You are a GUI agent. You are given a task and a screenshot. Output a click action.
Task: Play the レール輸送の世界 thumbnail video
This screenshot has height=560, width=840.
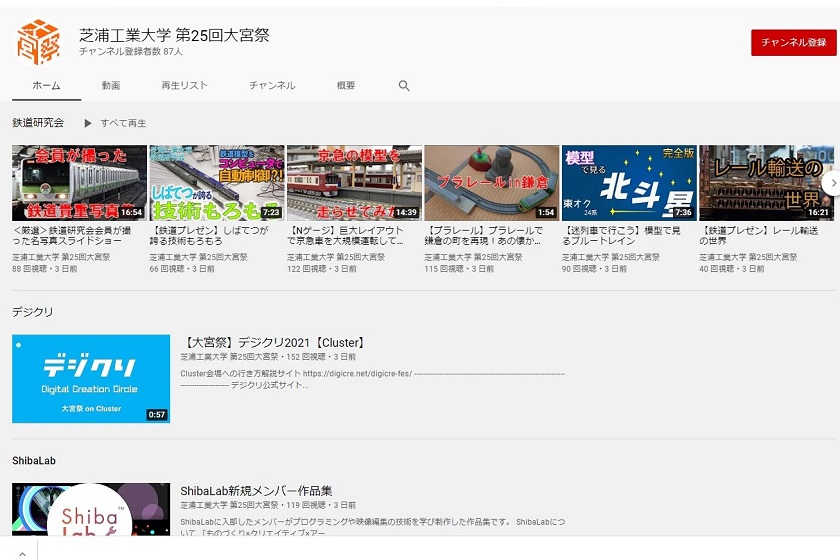[767, 183]
